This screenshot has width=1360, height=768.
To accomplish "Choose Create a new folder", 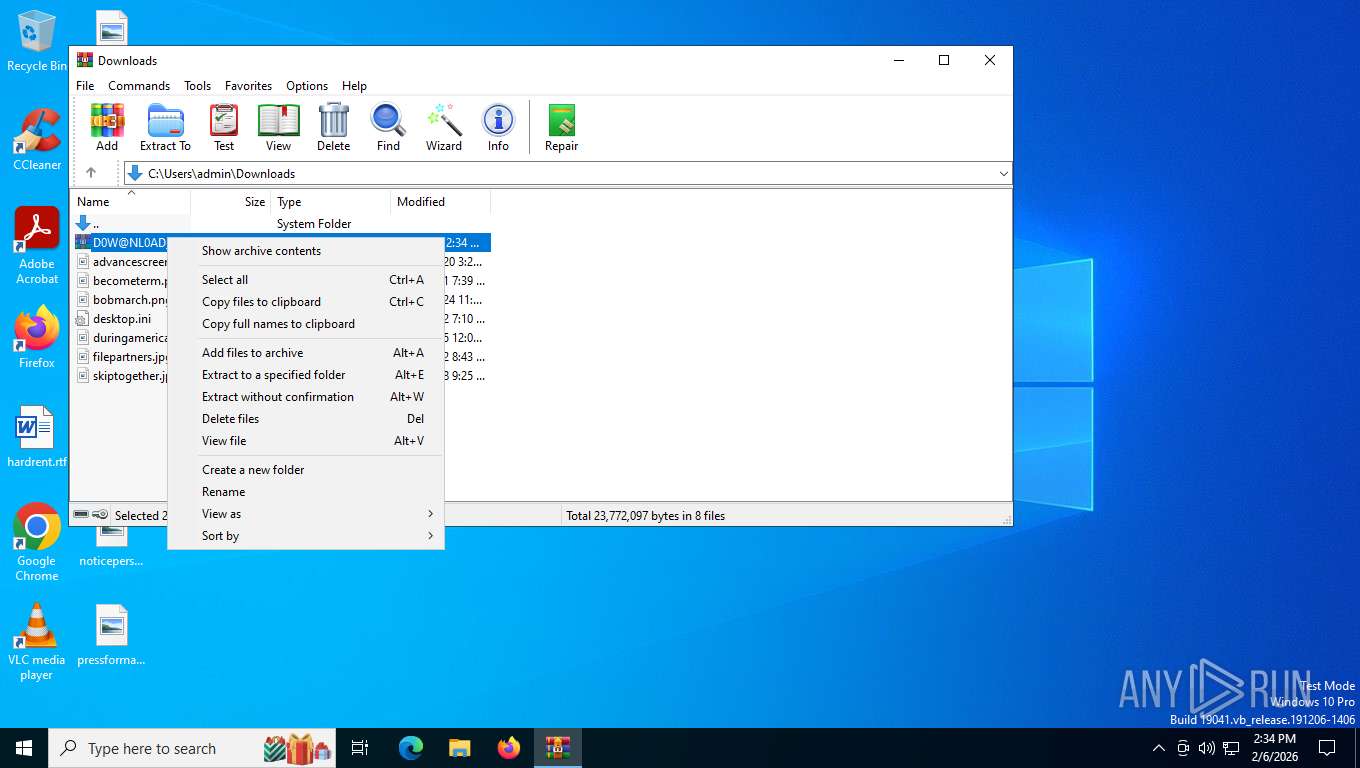I will tap(306, 470).
